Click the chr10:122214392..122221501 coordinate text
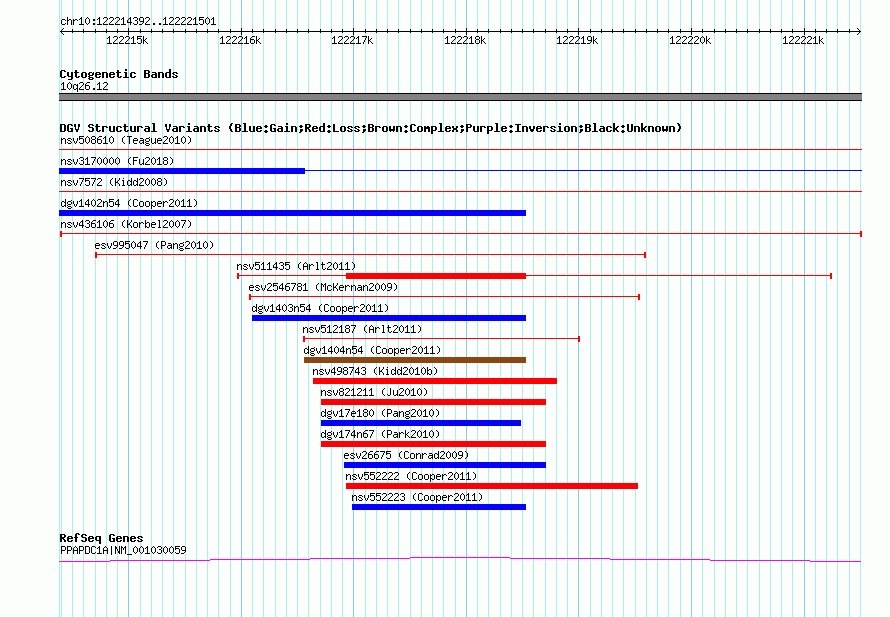 [x=138, y=22]
